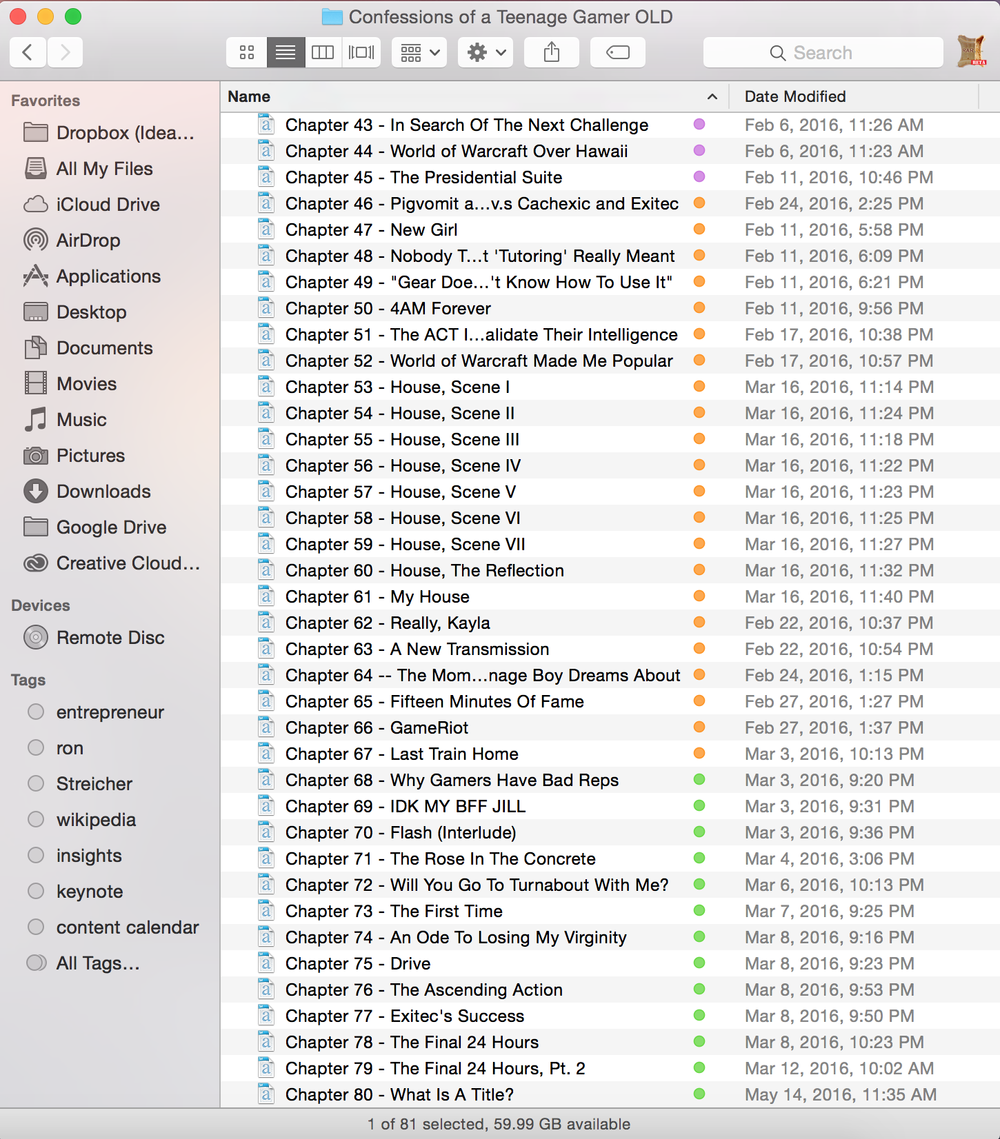Switch to Cover Flow view

coord(362,52)
